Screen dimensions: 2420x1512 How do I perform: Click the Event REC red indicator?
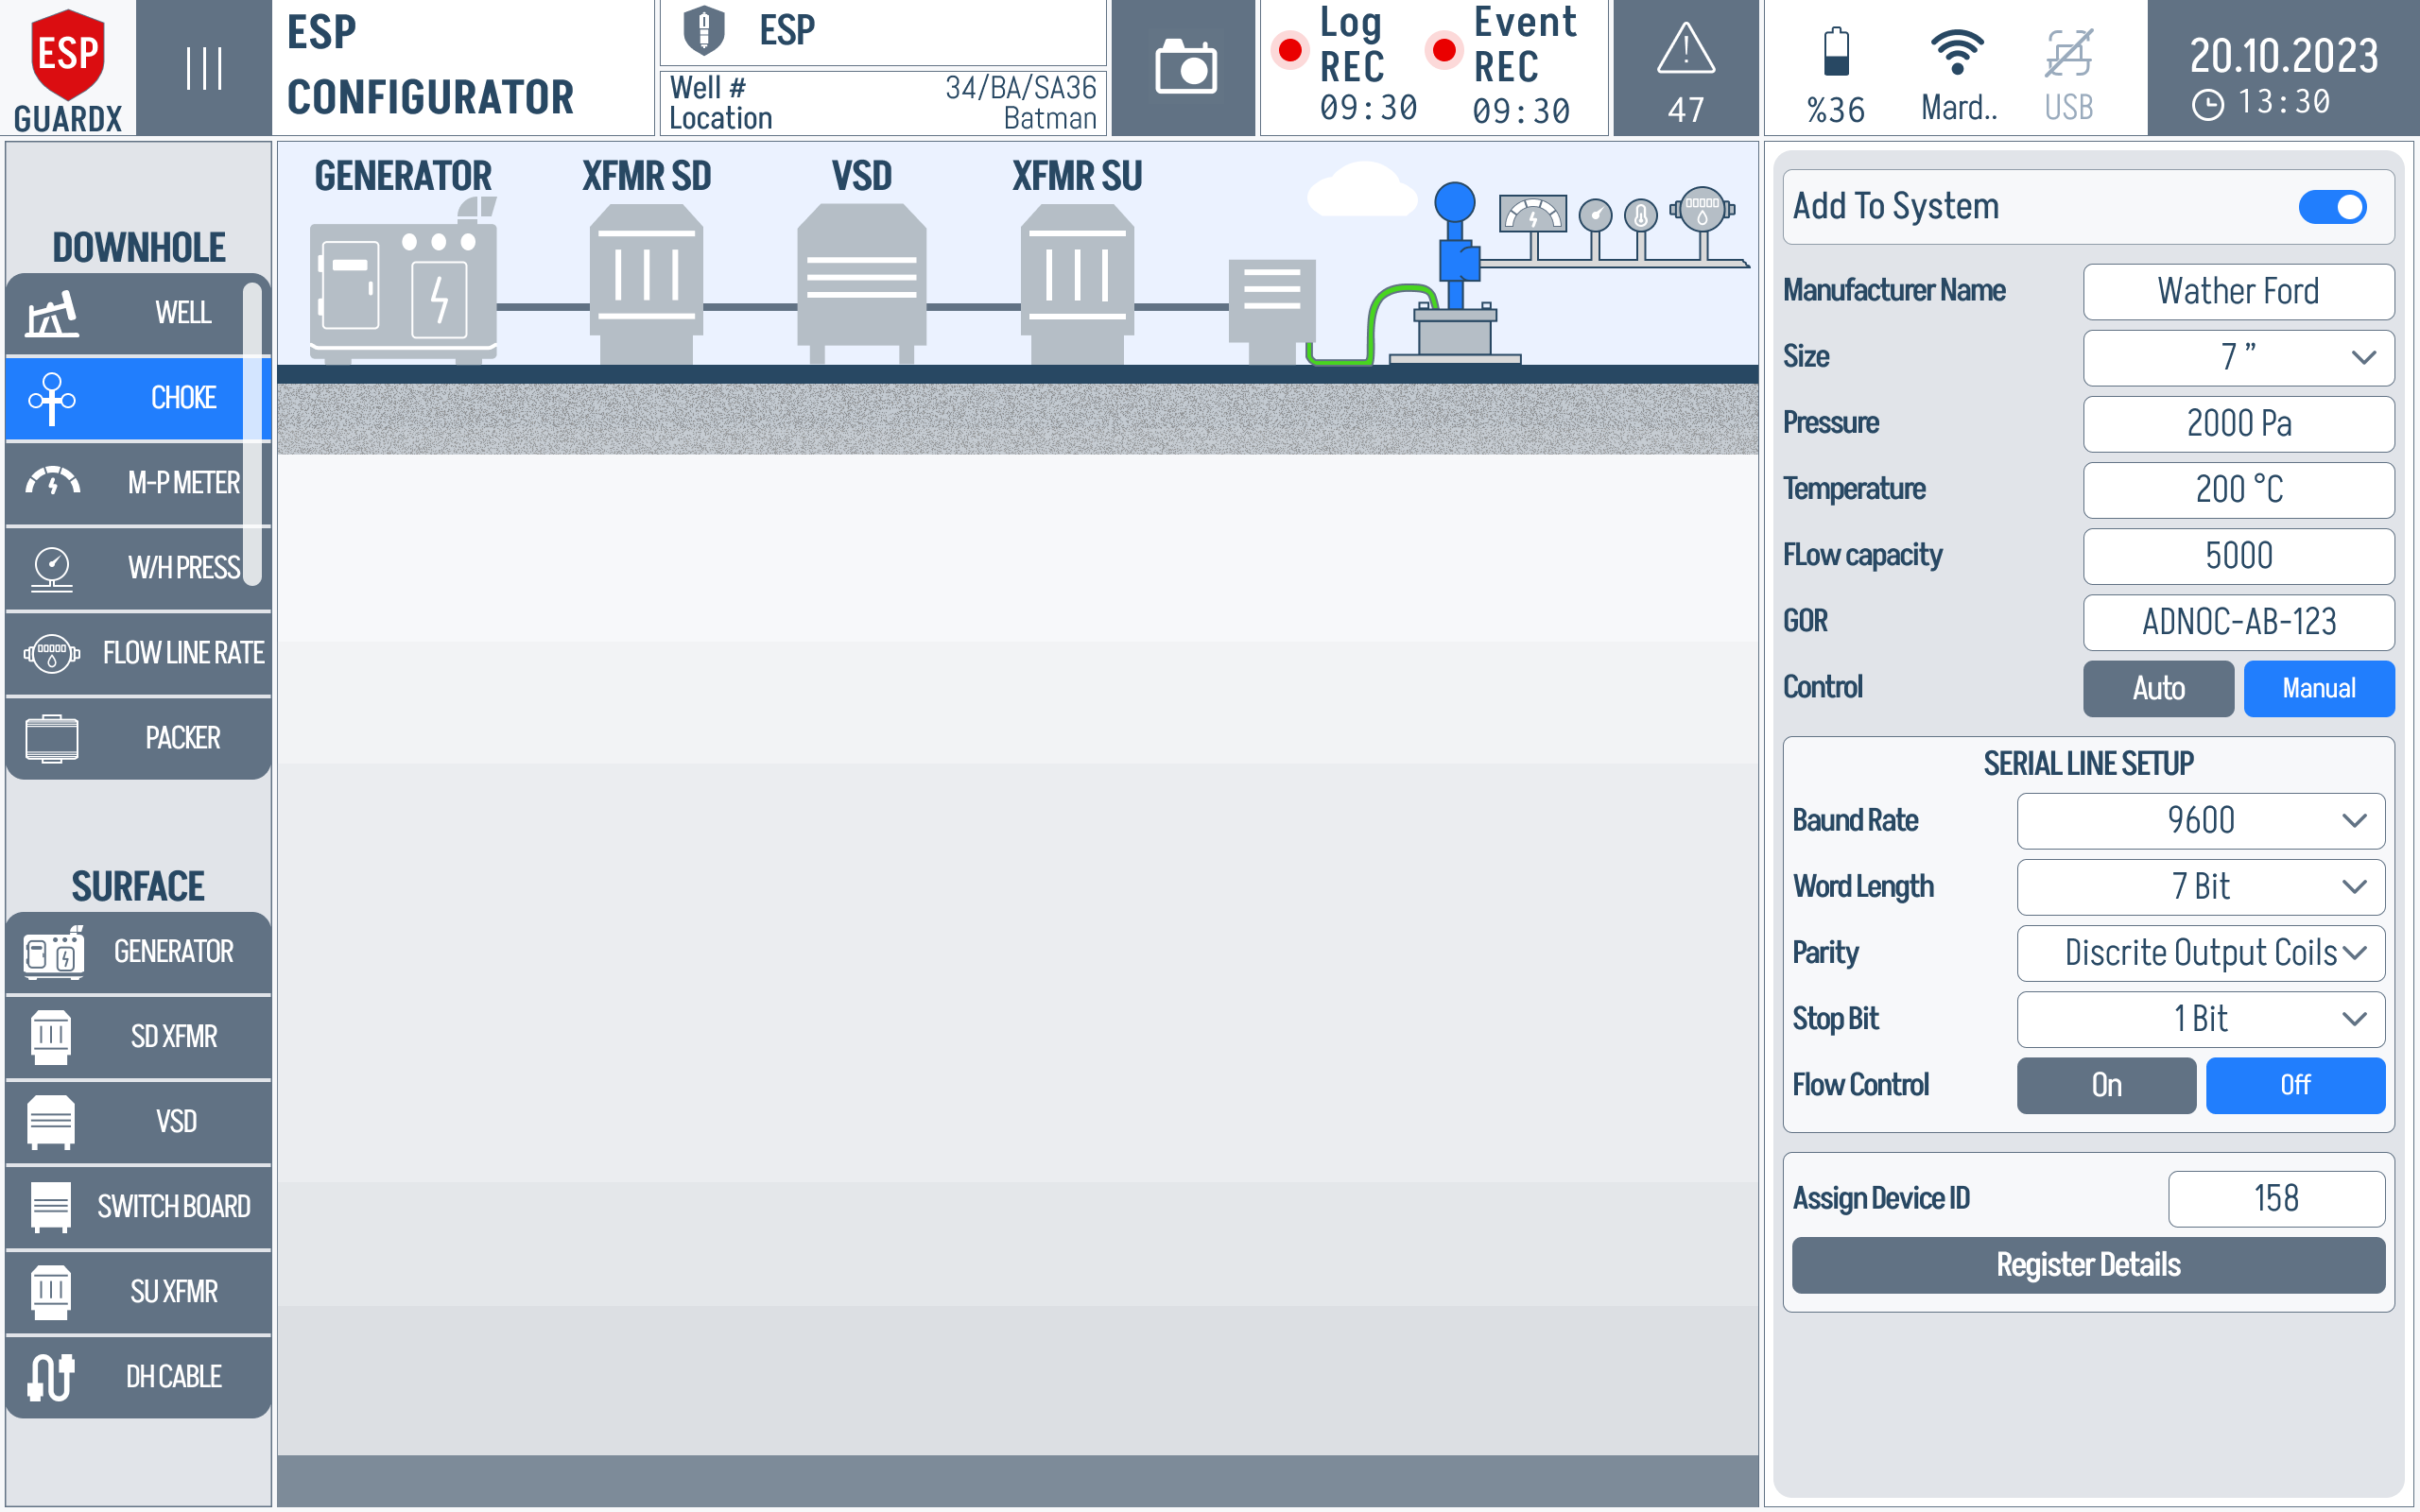[1443, 48]
